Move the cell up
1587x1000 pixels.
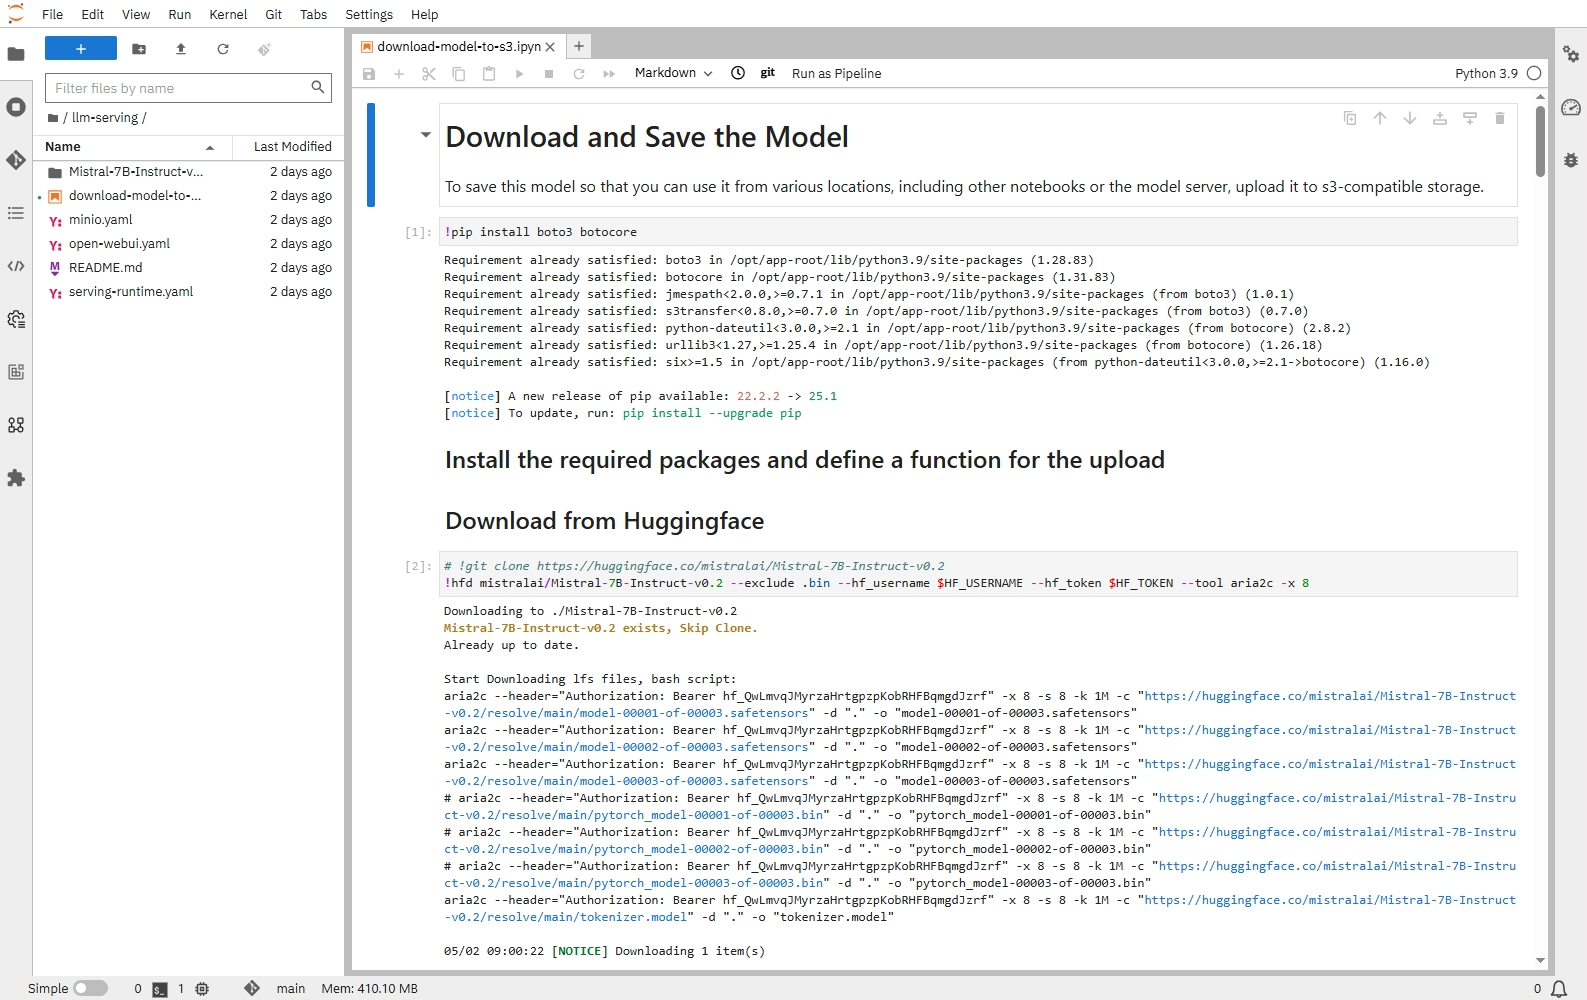point(1380,118)
